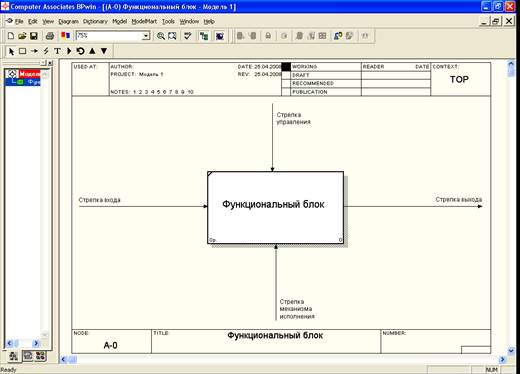Viewport: 520px width, 374px height.
Task: Open the Diagram menu
Action: (68, 21)
